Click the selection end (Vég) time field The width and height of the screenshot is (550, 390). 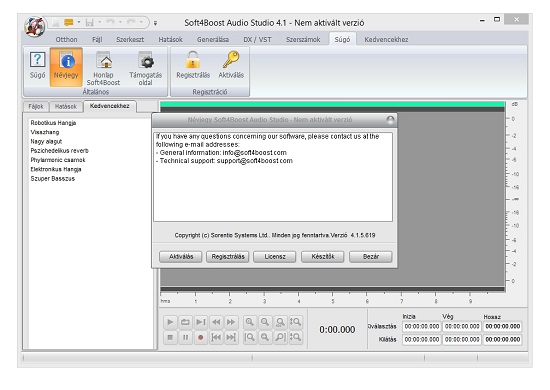[x=462, y=327]
